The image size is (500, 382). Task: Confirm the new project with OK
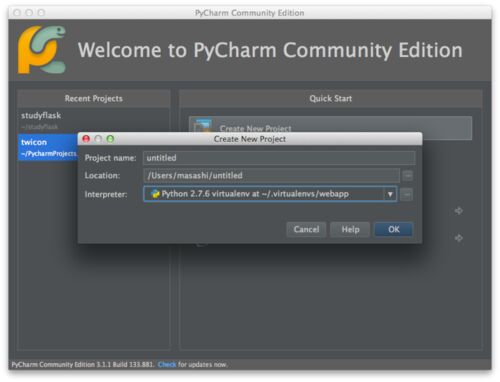394,229
